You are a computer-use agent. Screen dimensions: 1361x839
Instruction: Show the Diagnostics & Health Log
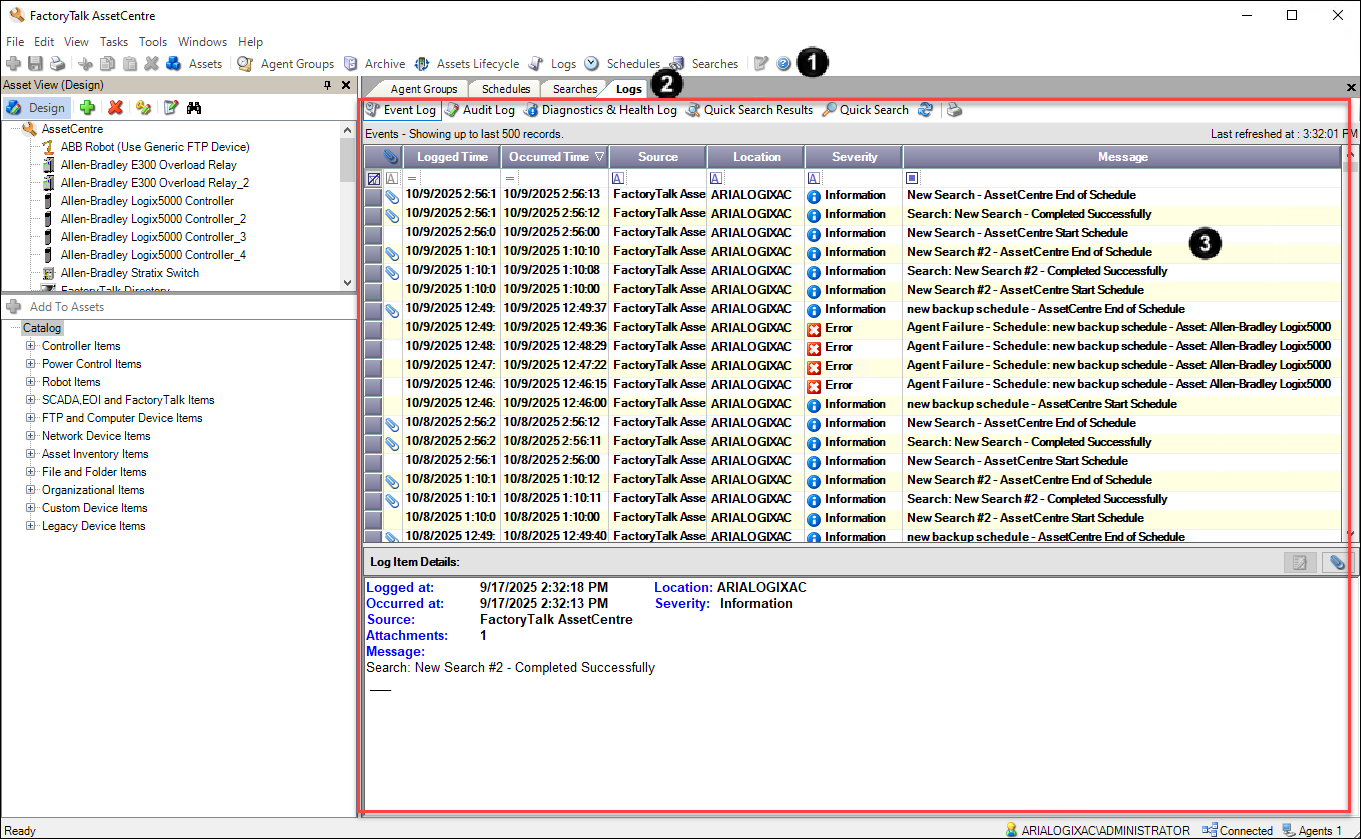(x=600, y=110)
